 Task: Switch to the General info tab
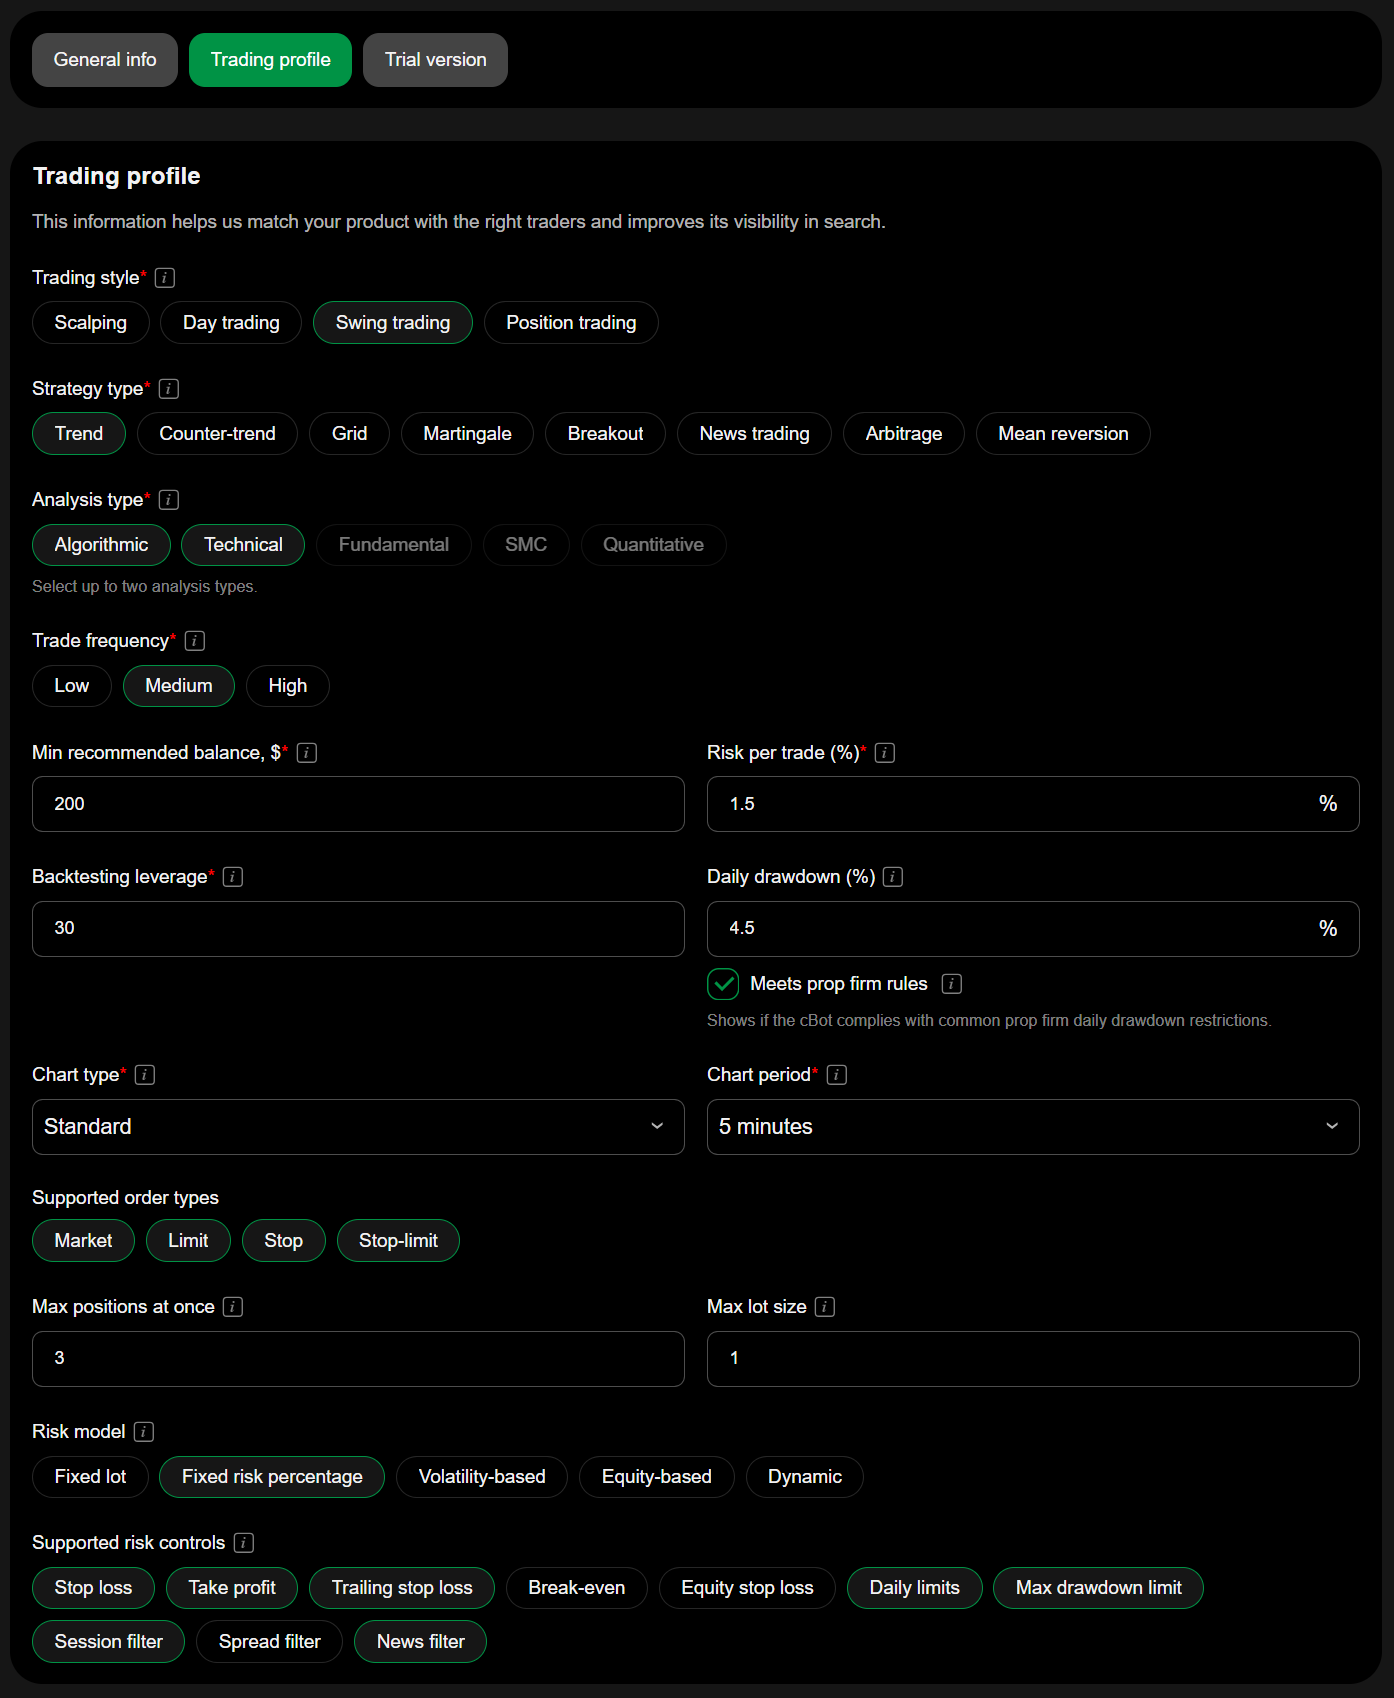tap(105, 60)
